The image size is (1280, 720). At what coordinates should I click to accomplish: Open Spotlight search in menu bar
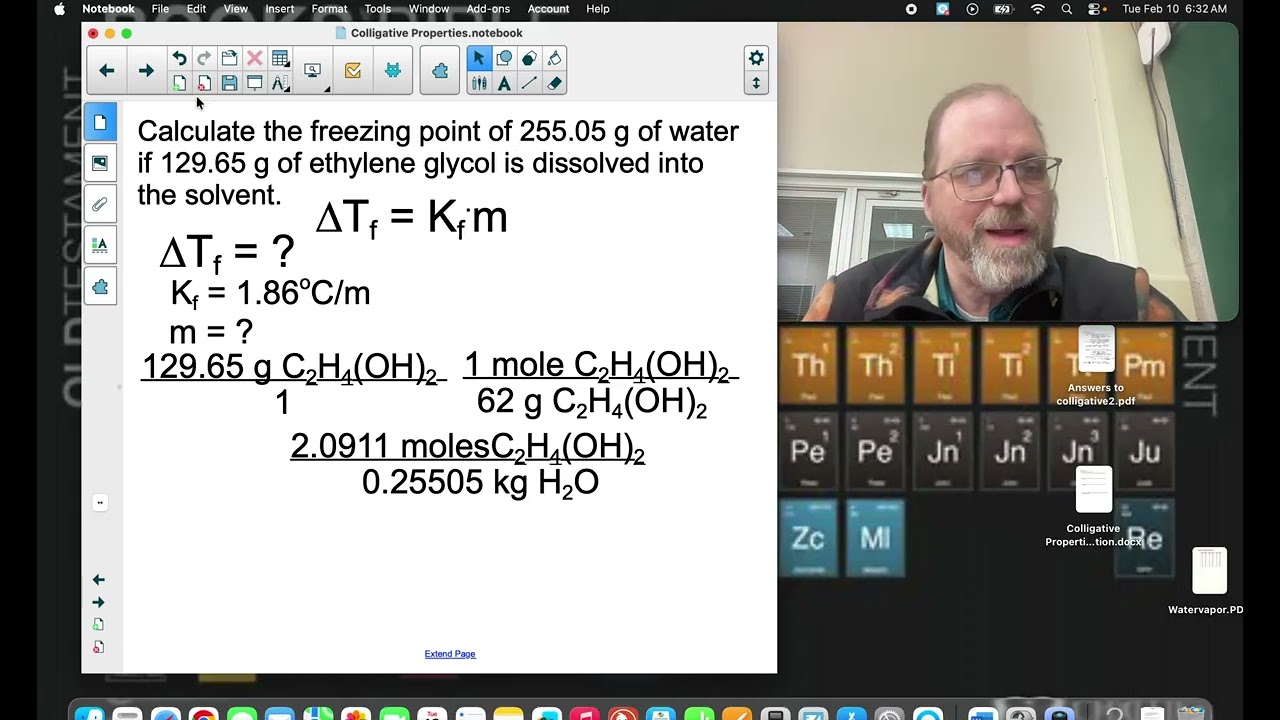[1067, 9]
